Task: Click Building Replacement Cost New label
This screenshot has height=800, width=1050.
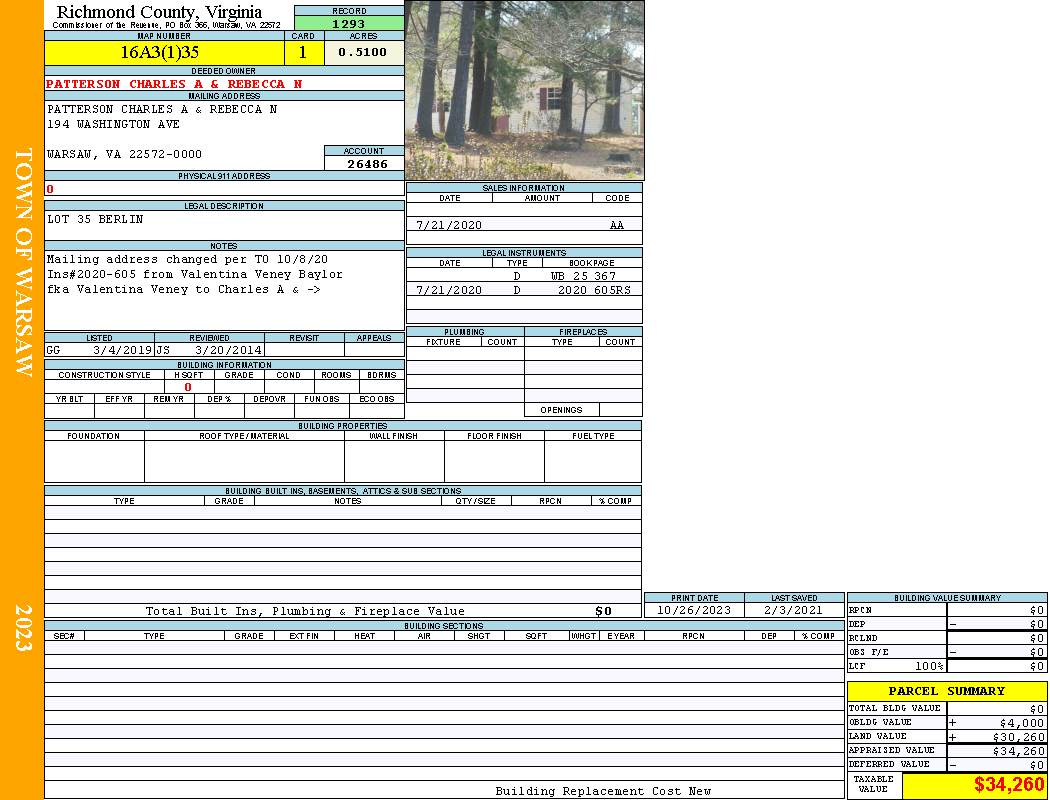Action: 603,791
